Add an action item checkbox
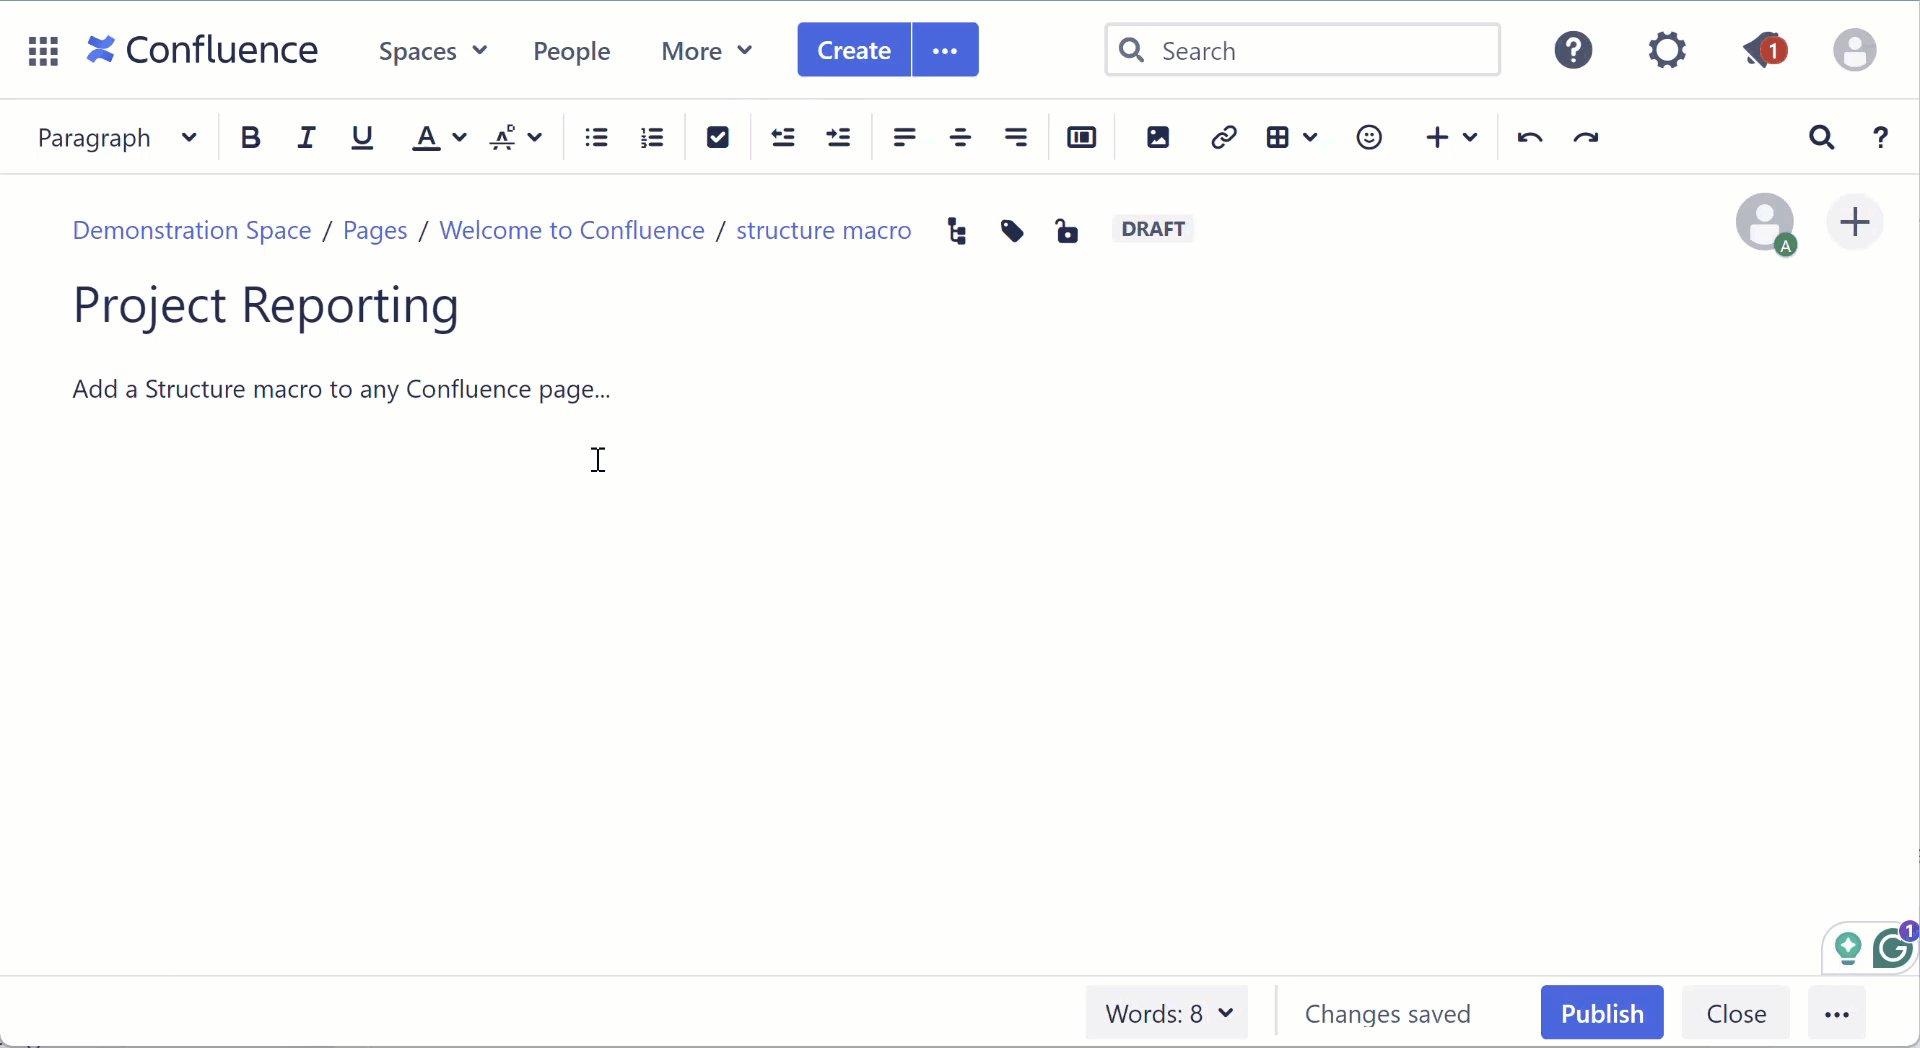Screen dimensions: 1920x1048 [718, 137]
